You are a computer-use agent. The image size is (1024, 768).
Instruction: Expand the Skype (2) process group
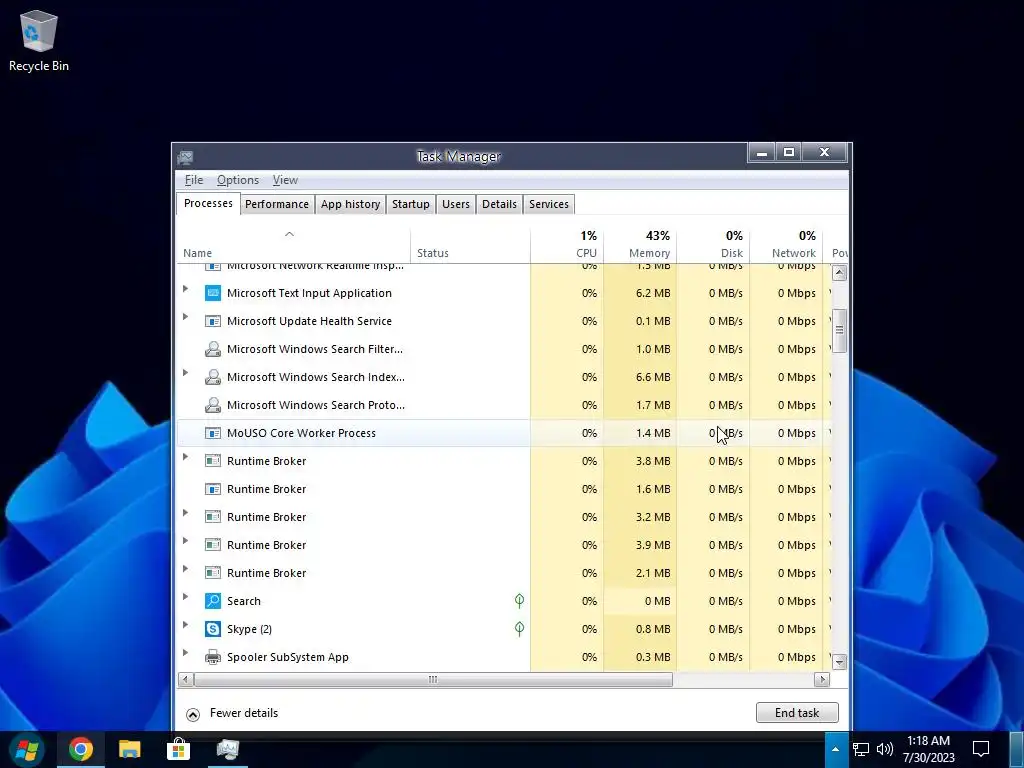[x=185, y=624]
